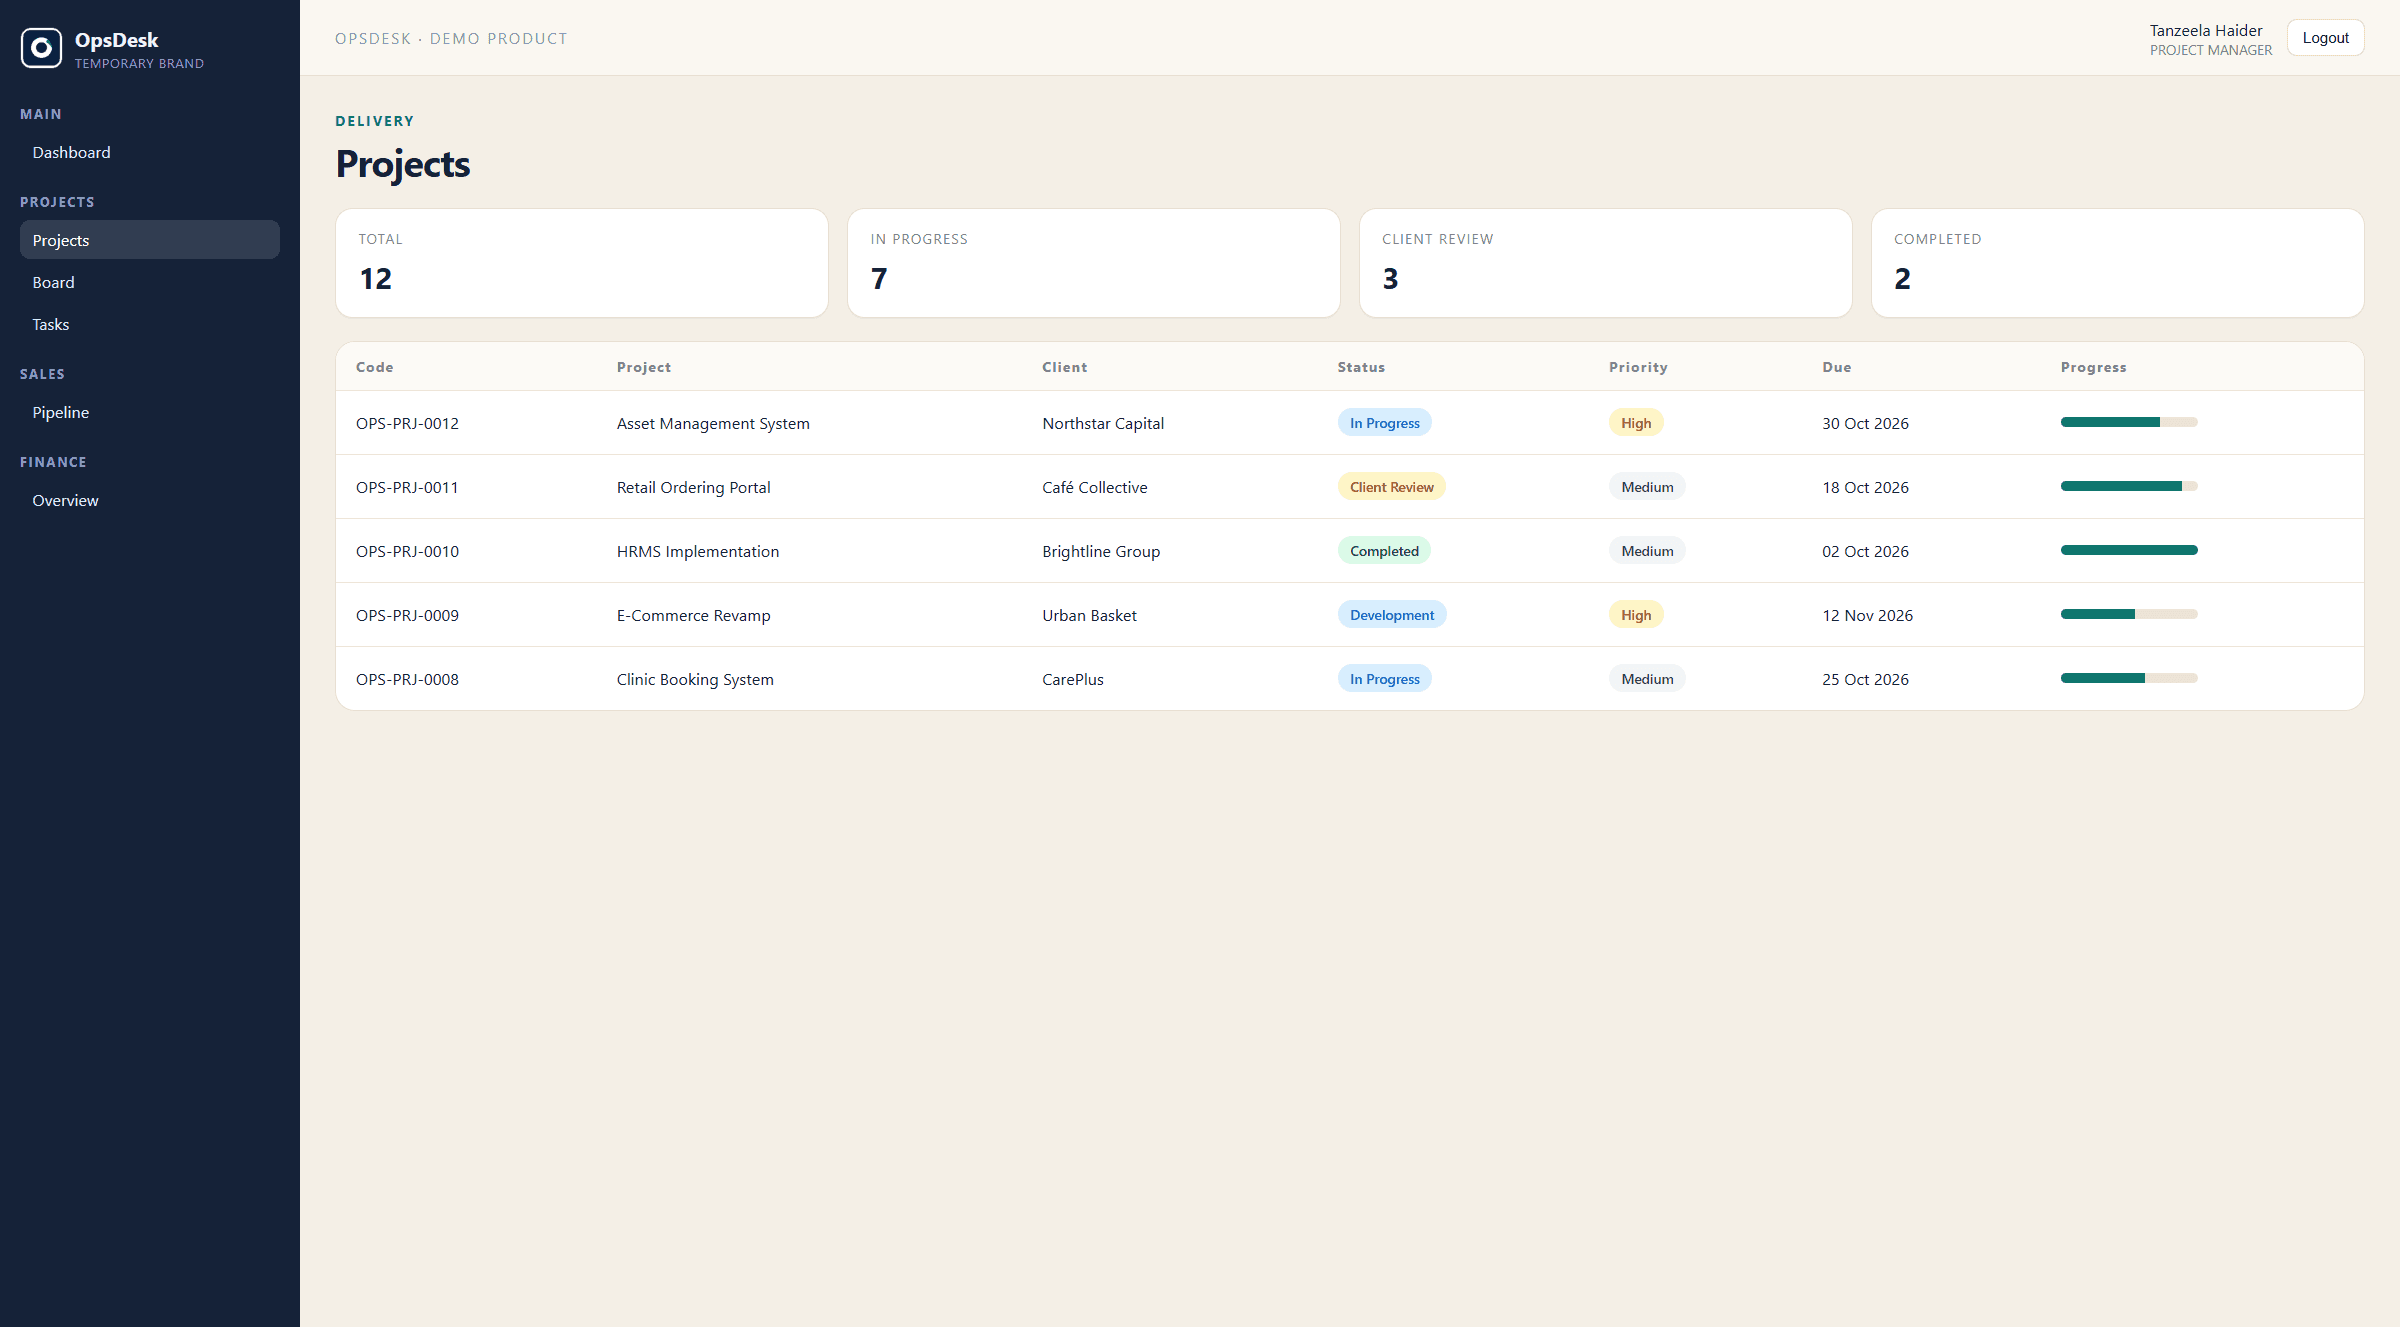
Task: Click project code OPS-PRJ-0012
Action: [407, 423]
